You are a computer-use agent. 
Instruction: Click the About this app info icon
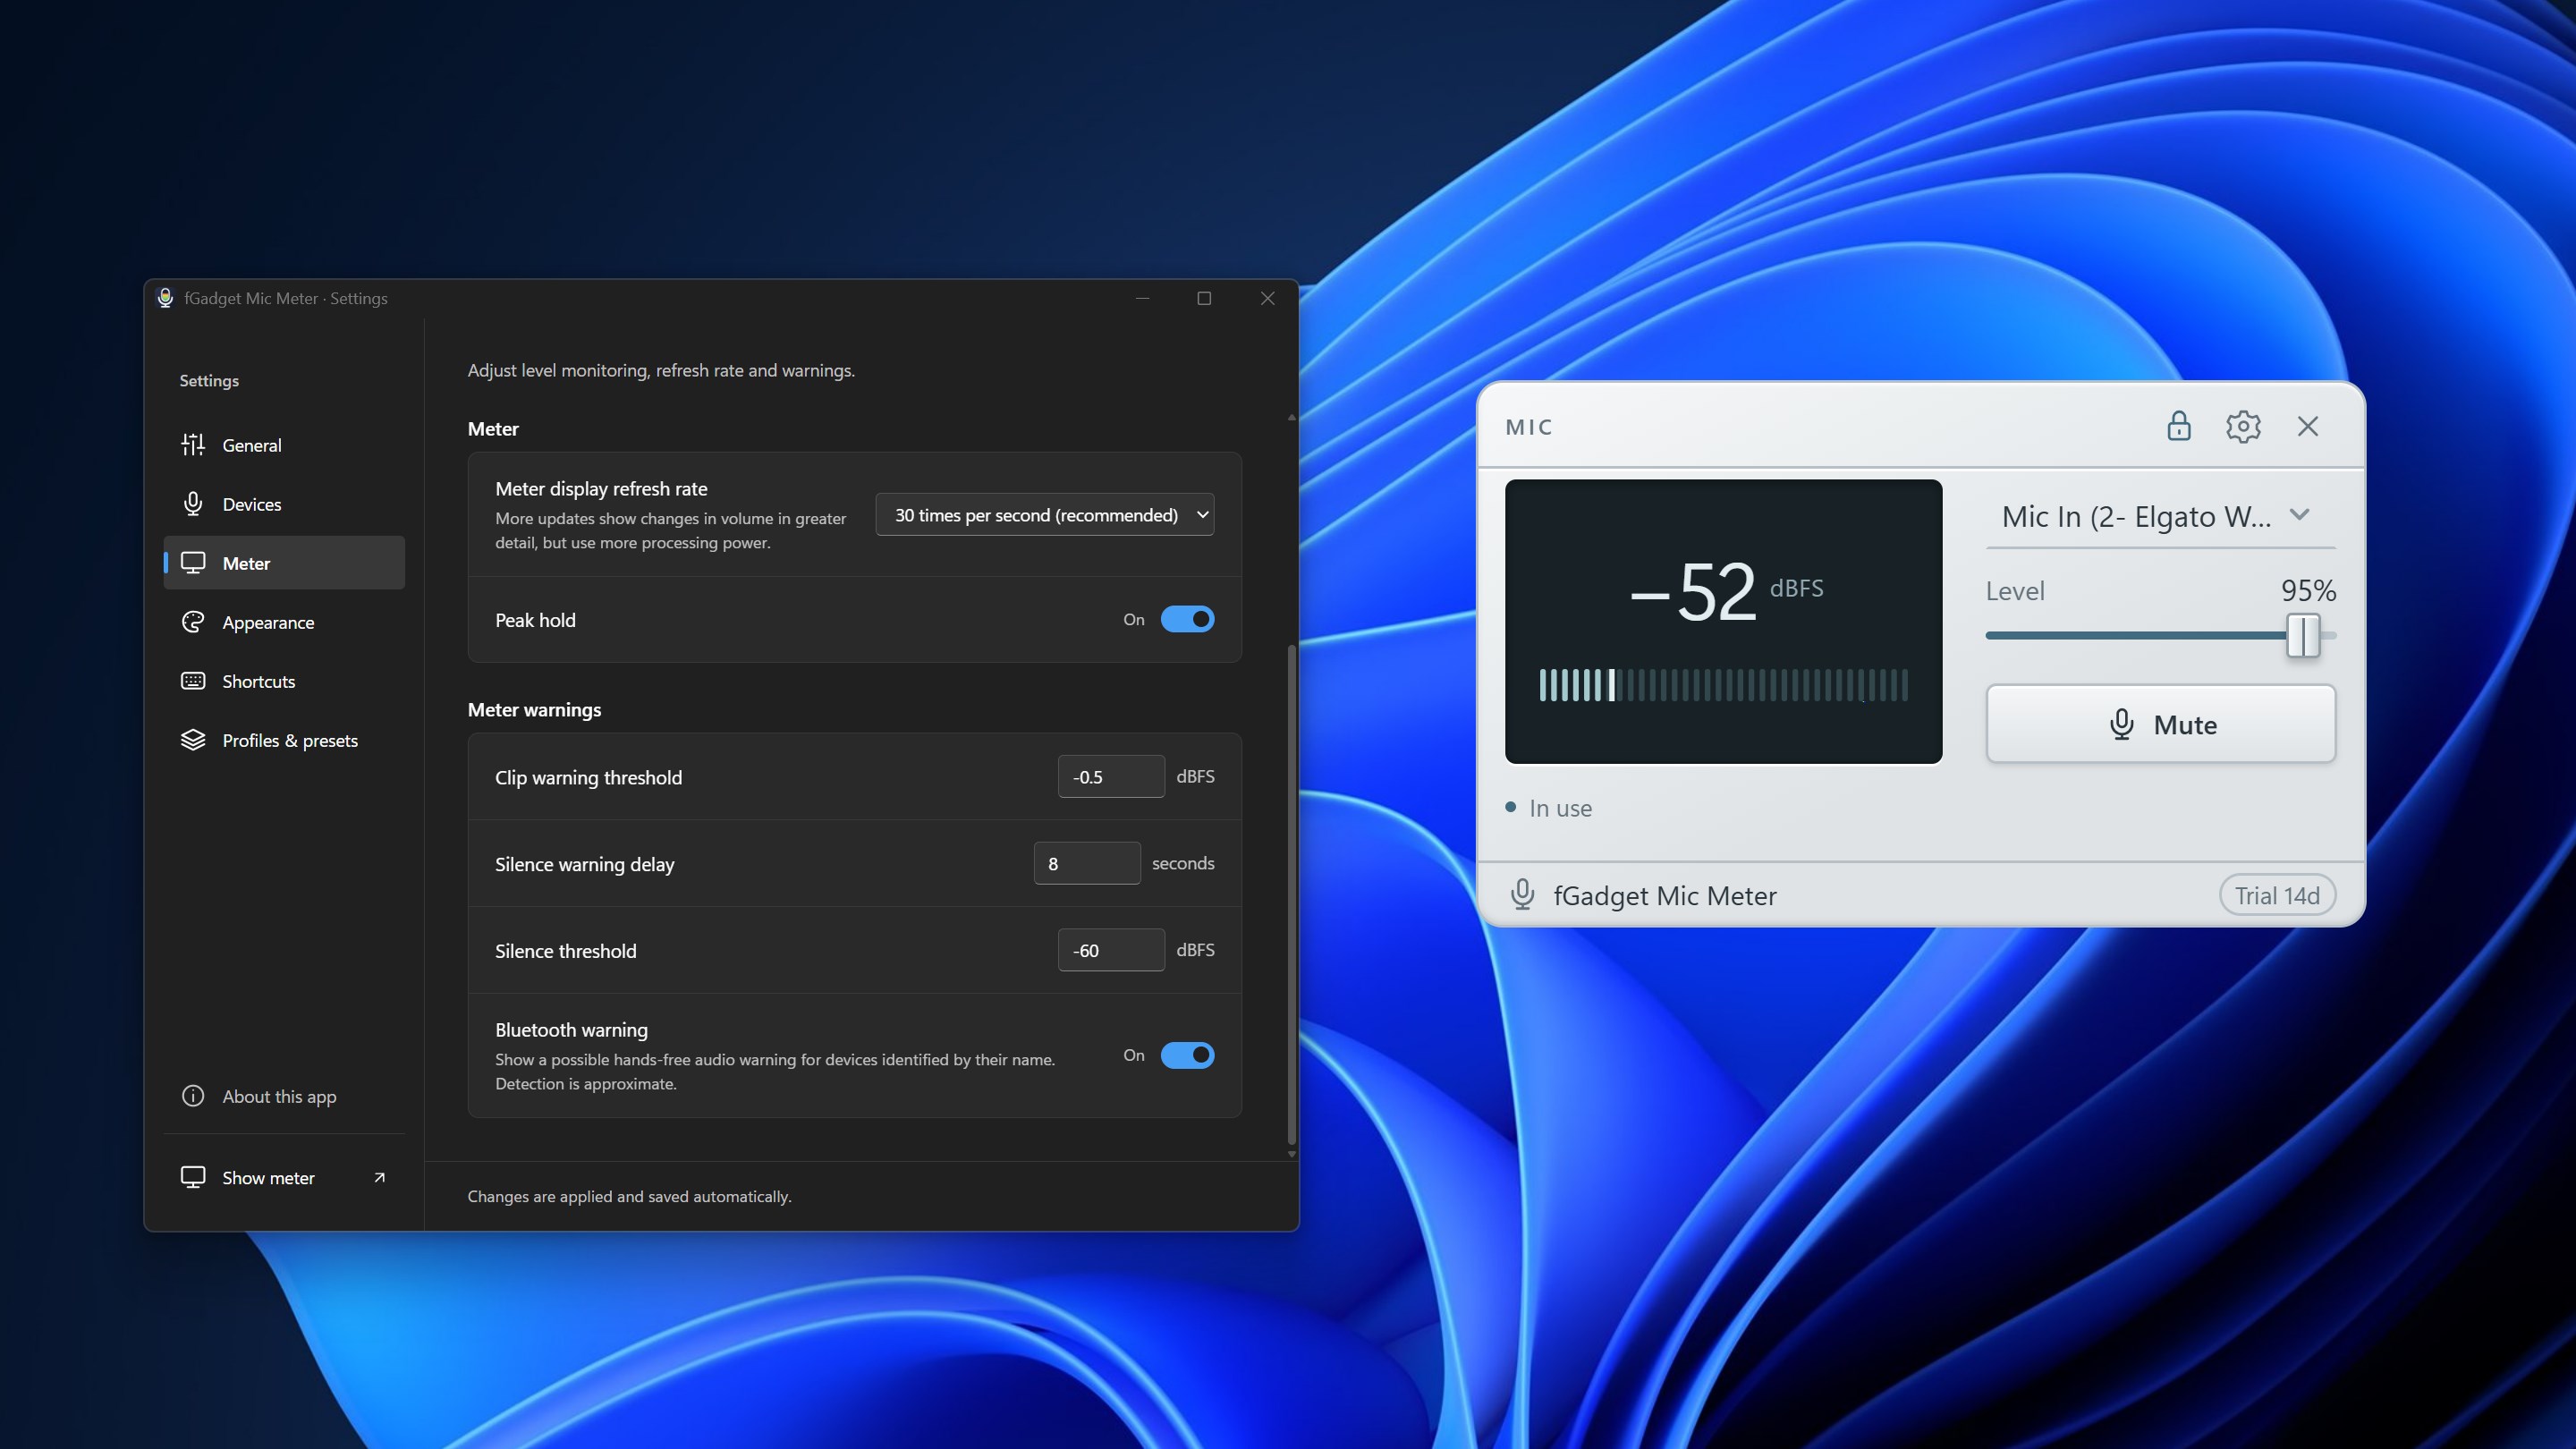click(193, 1096)
